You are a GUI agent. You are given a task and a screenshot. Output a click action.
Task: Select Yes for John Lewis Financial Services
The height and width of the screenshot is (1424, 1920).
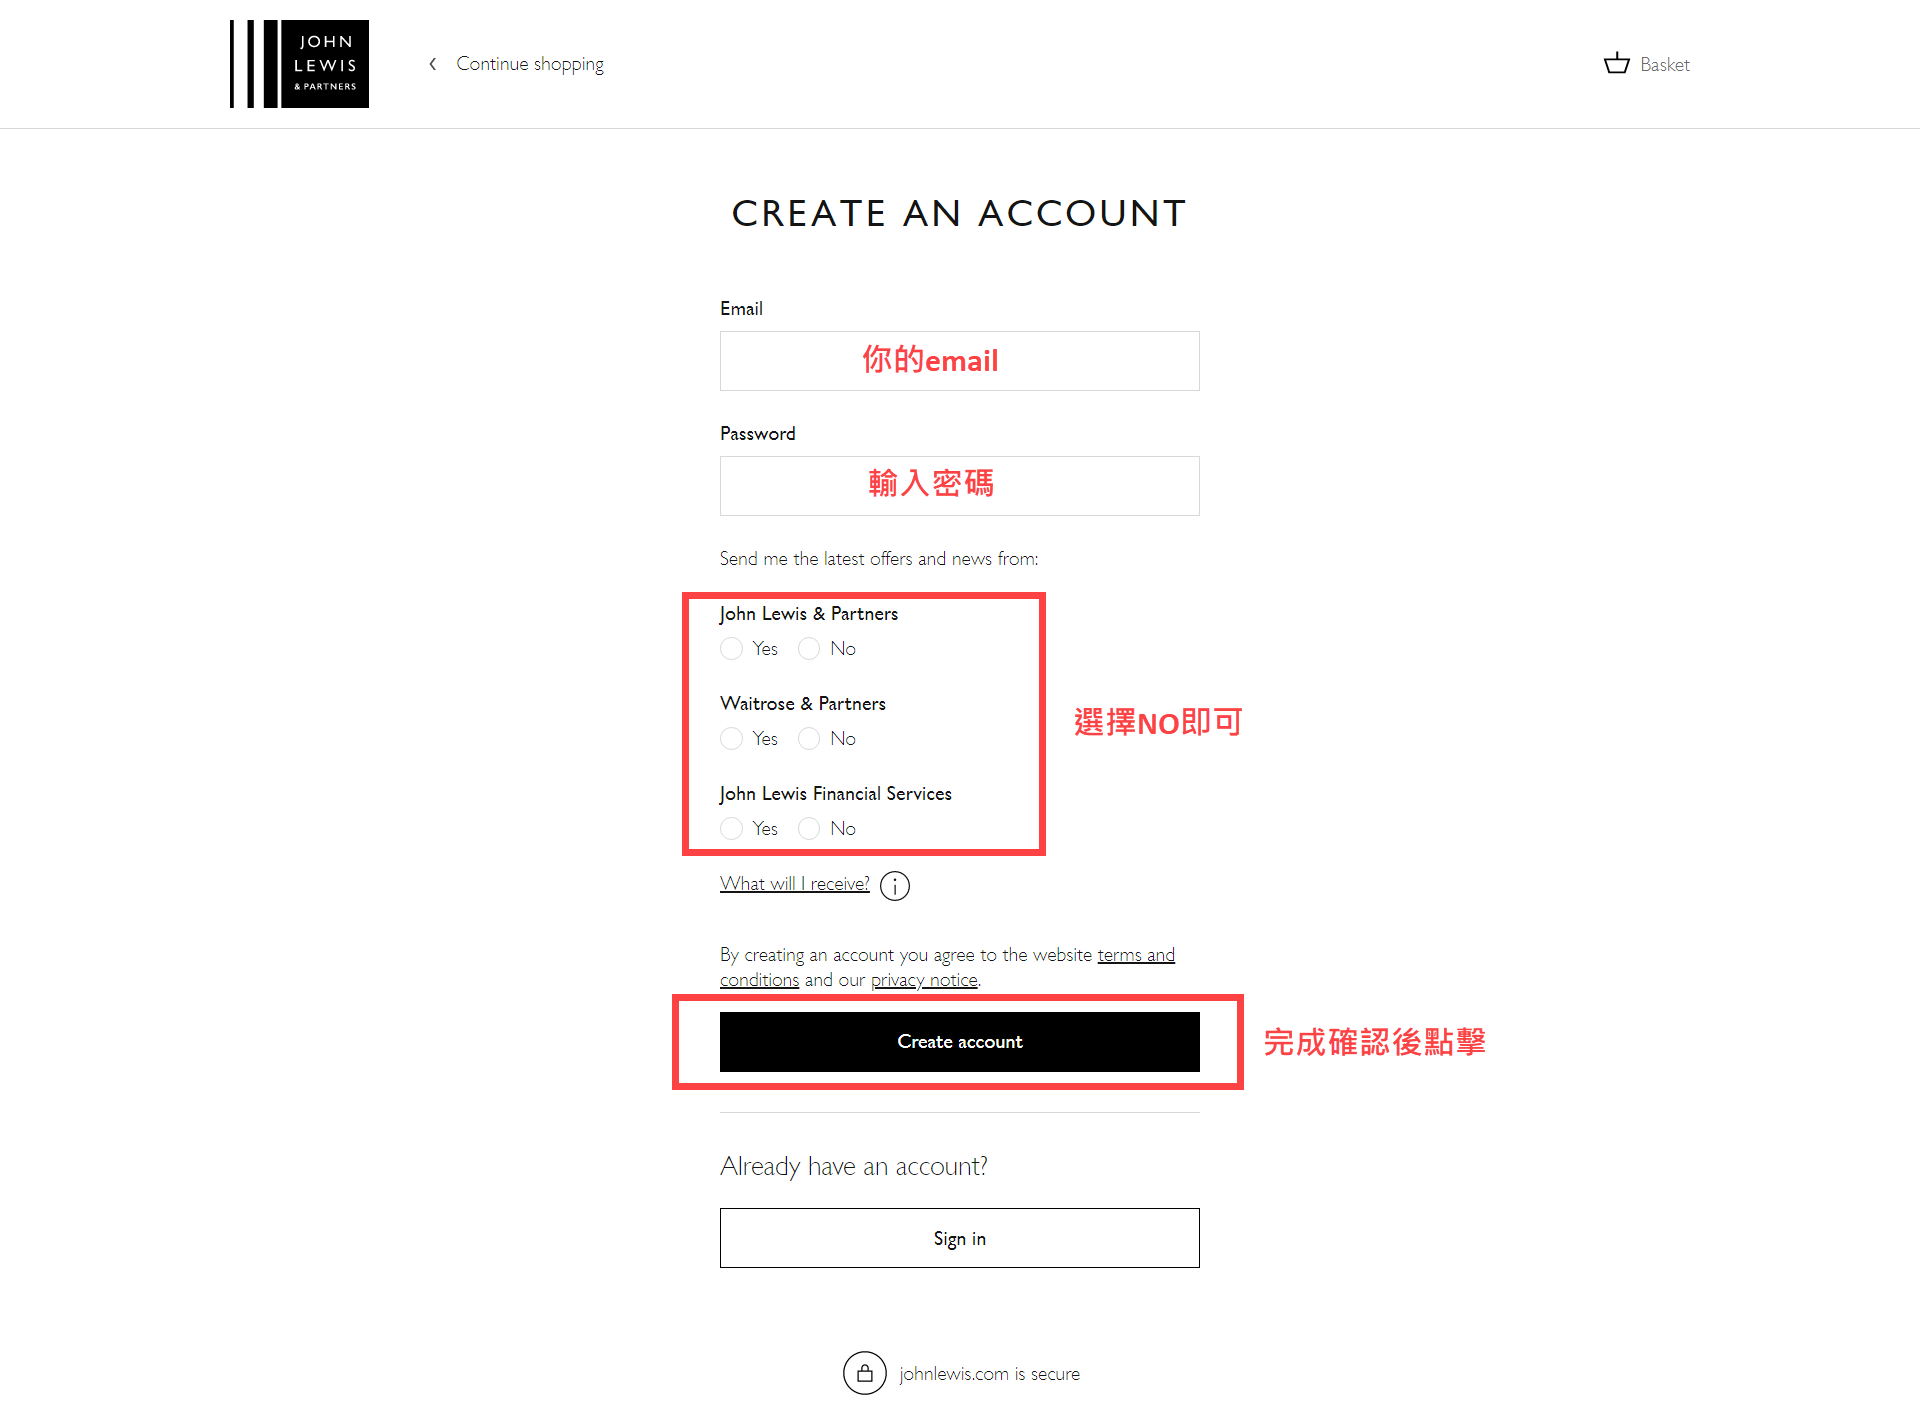pos(732,829)
